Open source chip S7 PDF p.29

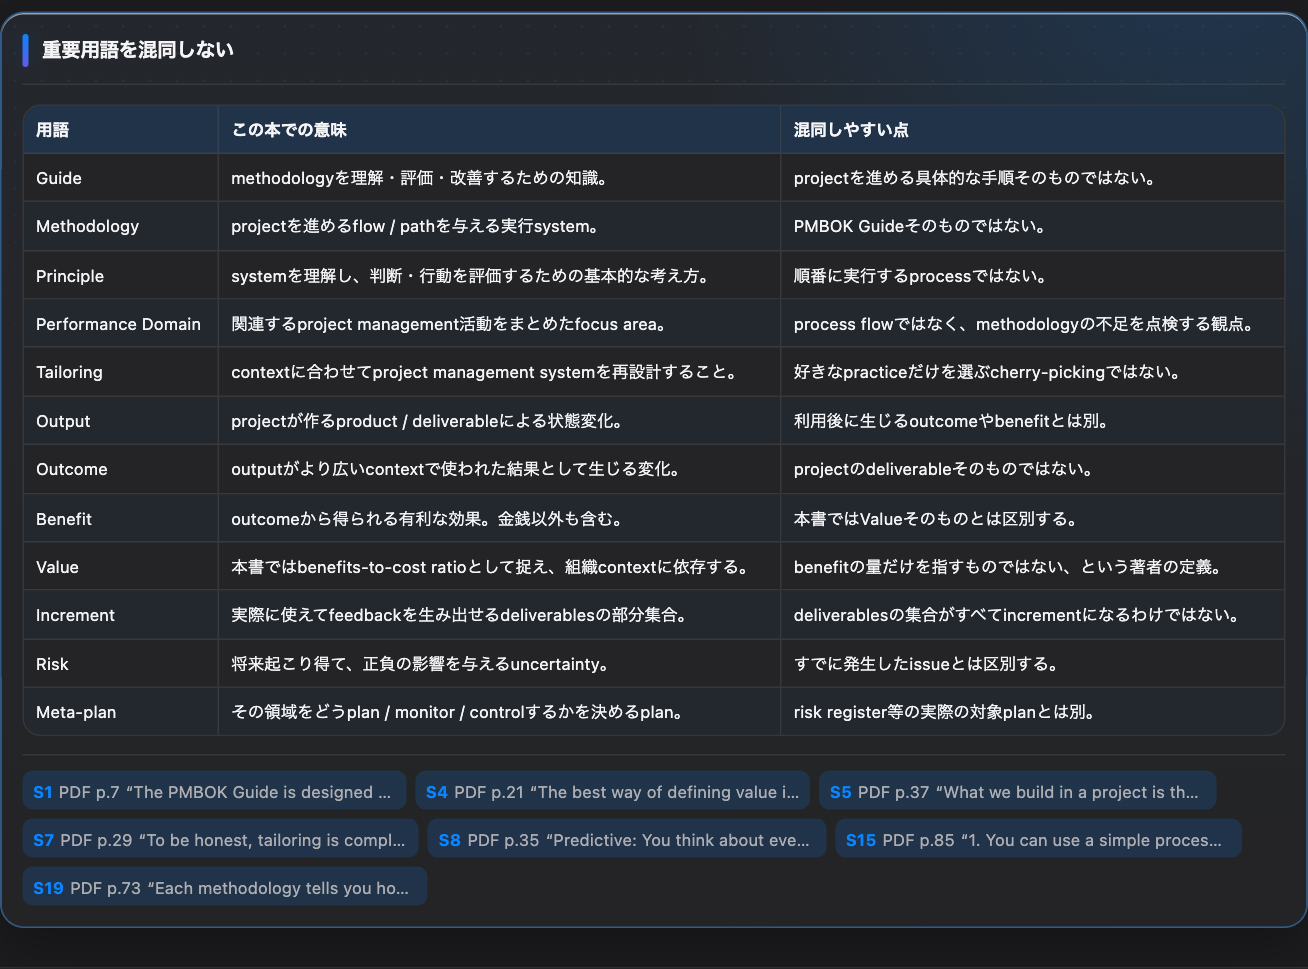point(220,839)
